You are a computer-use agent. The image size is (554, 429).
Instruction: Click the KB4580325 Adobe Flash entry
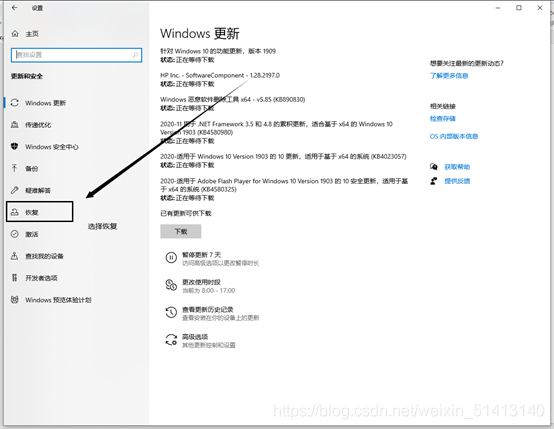point(284,189)
